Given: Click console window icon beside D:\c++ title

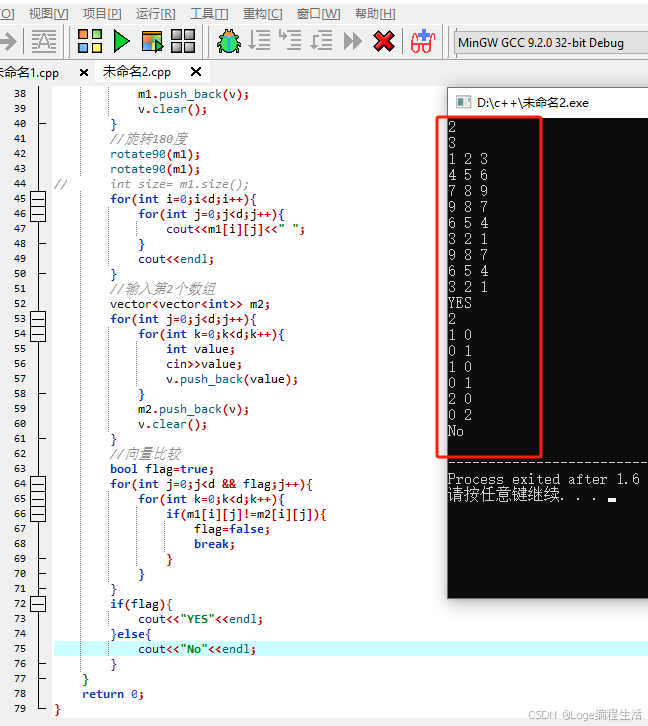Looking at the screenshot, I should coord(463,102).
